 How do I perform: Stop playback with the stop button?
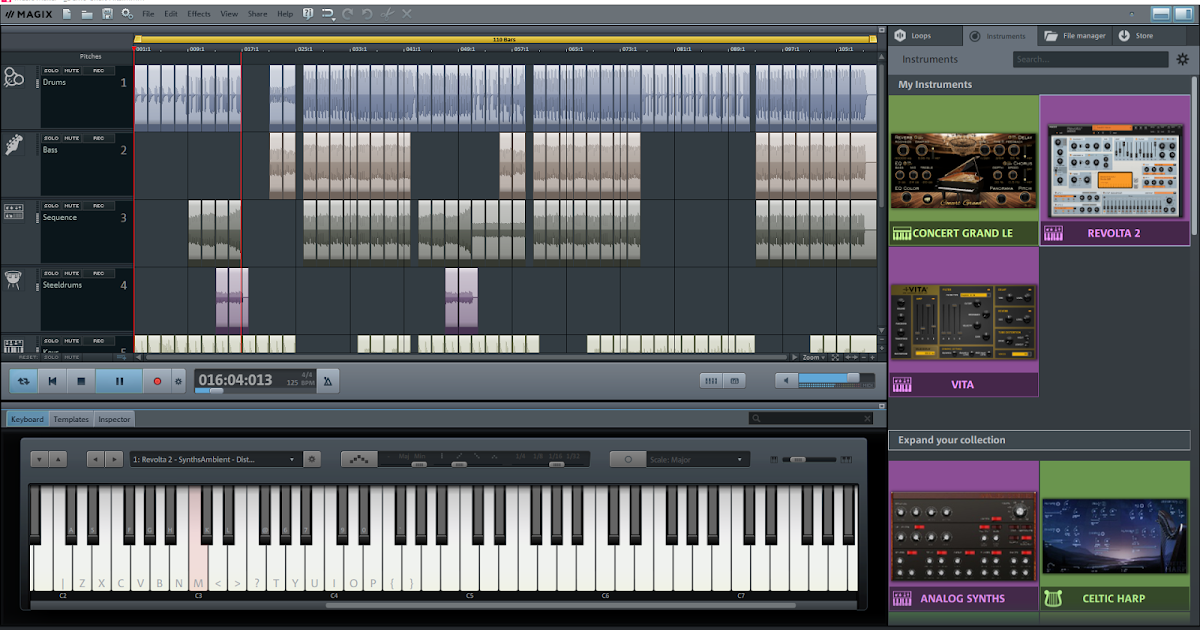[x=81, y=381]
